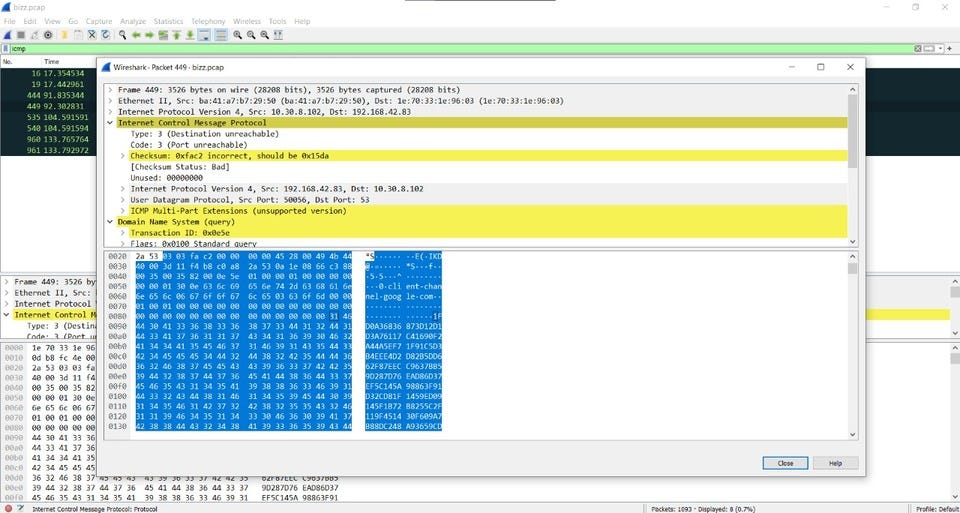The width and height of the screenshot is (960, 513).
Task: Open the Edit menu
Action: pyautogui.click(x=30, y=21)
